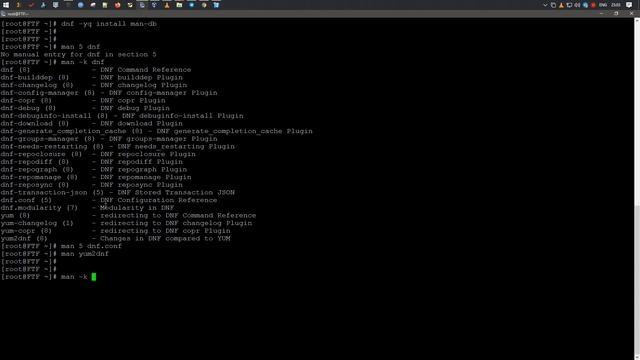Open the Windows Start menu
This screenshot has height=360, width=640.
coord(6,5)
